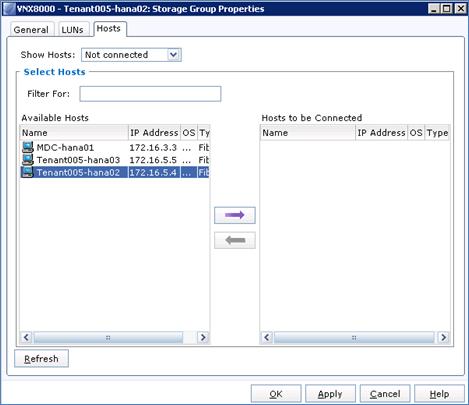Click the Available Hosts horizontal scrollbar thumb
The image size is (469, 405).
tap(108, 337)
